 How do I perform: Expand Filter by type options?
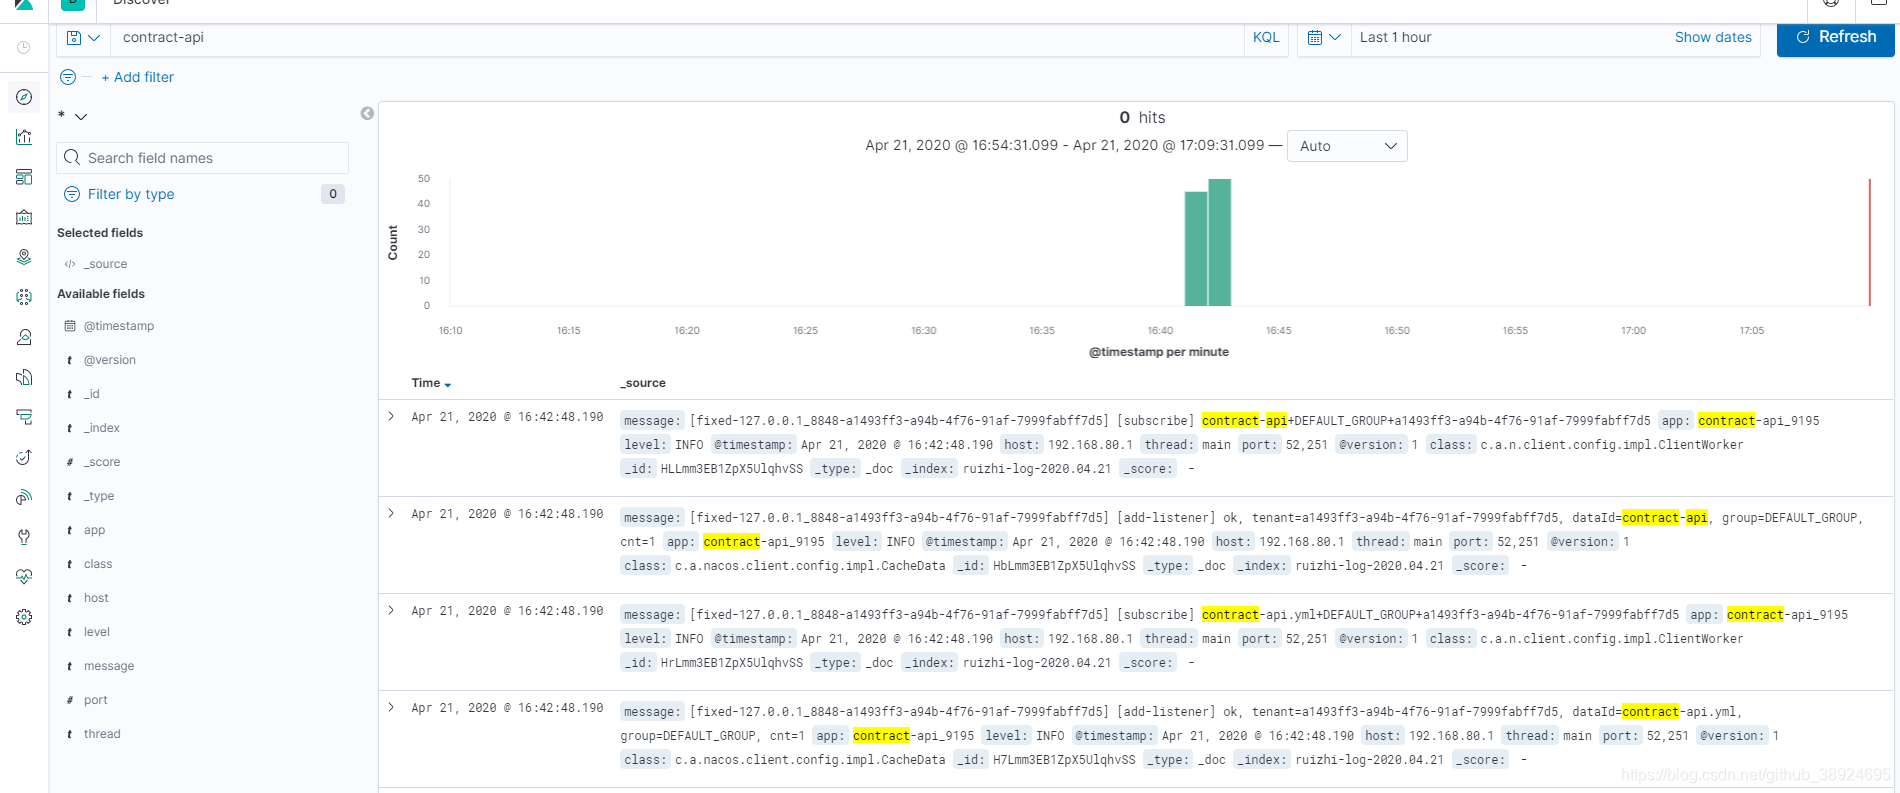(x=119, y=194)
